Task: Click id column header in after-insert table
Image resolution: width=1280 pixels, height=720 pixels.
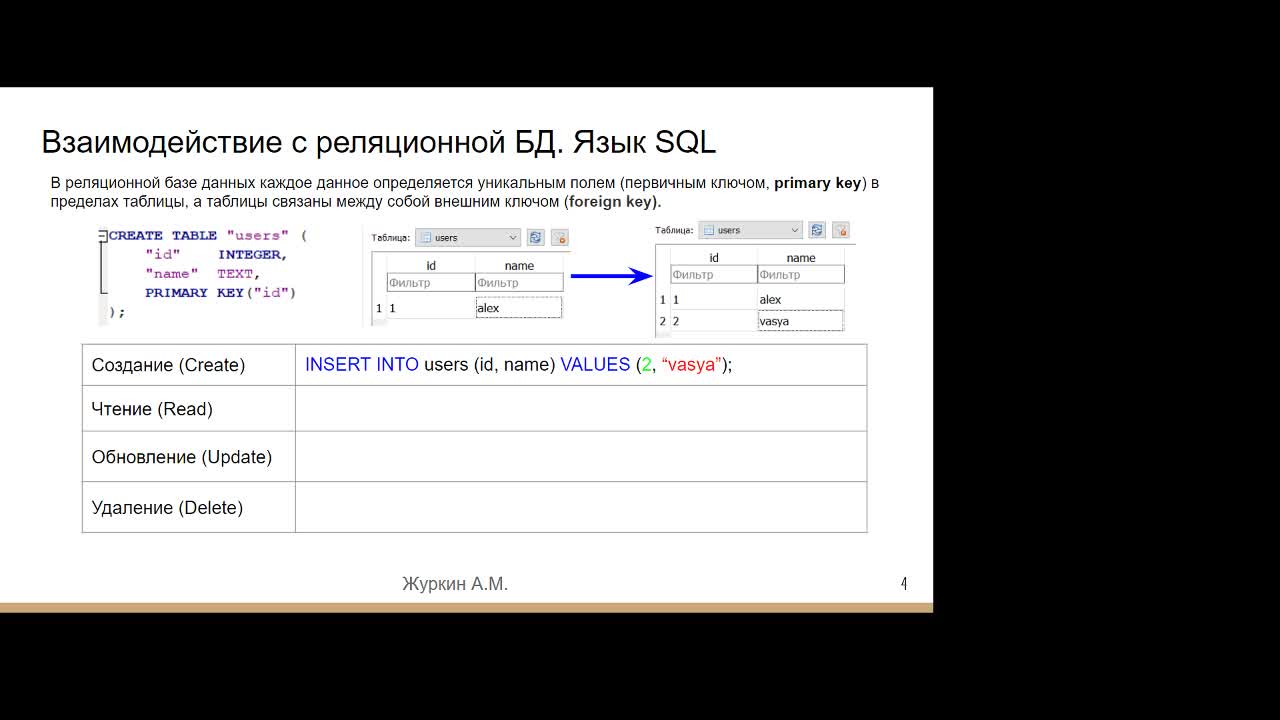Action: 714,258
